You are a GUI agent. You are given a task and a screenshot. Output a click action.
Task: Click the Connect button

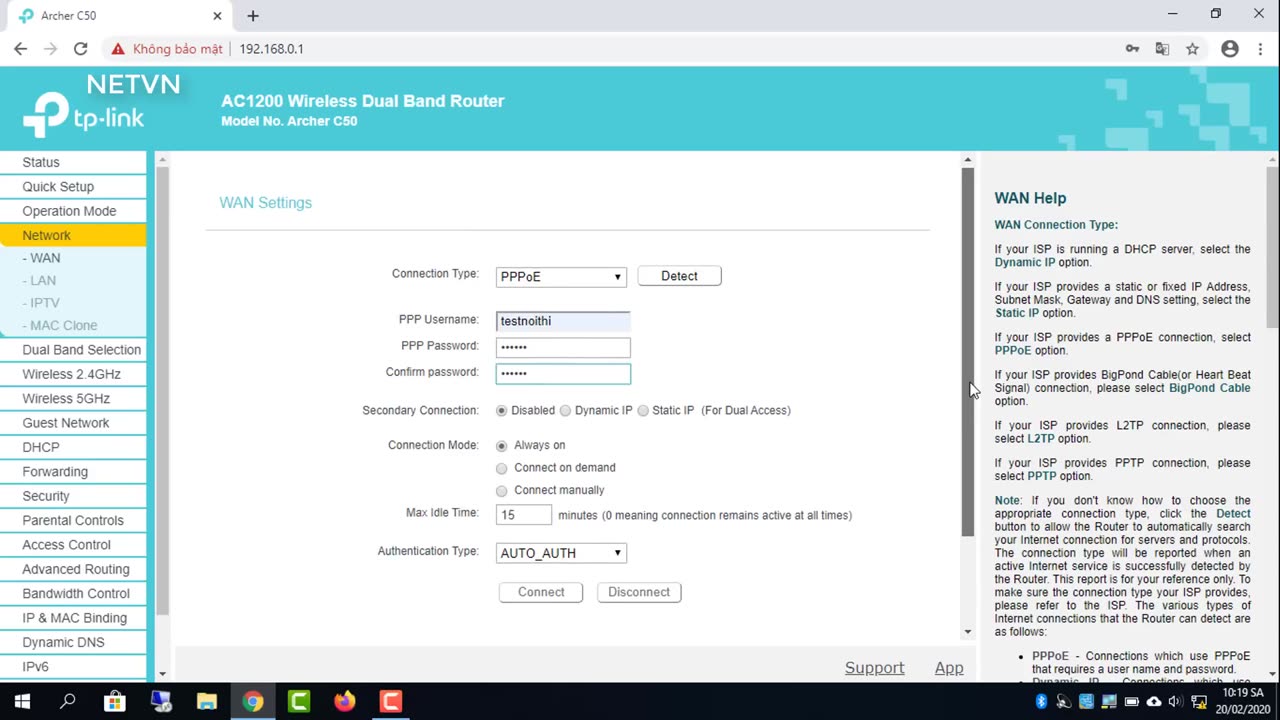[x=541, y=592]
